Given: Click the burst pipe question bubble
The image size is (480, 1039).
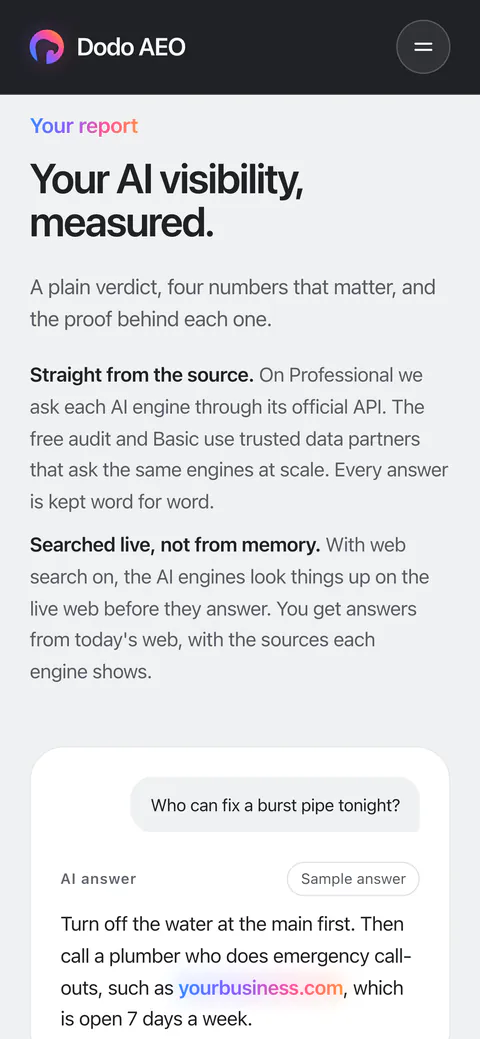Looking at the screenshot, I should (x=275, y=805).
